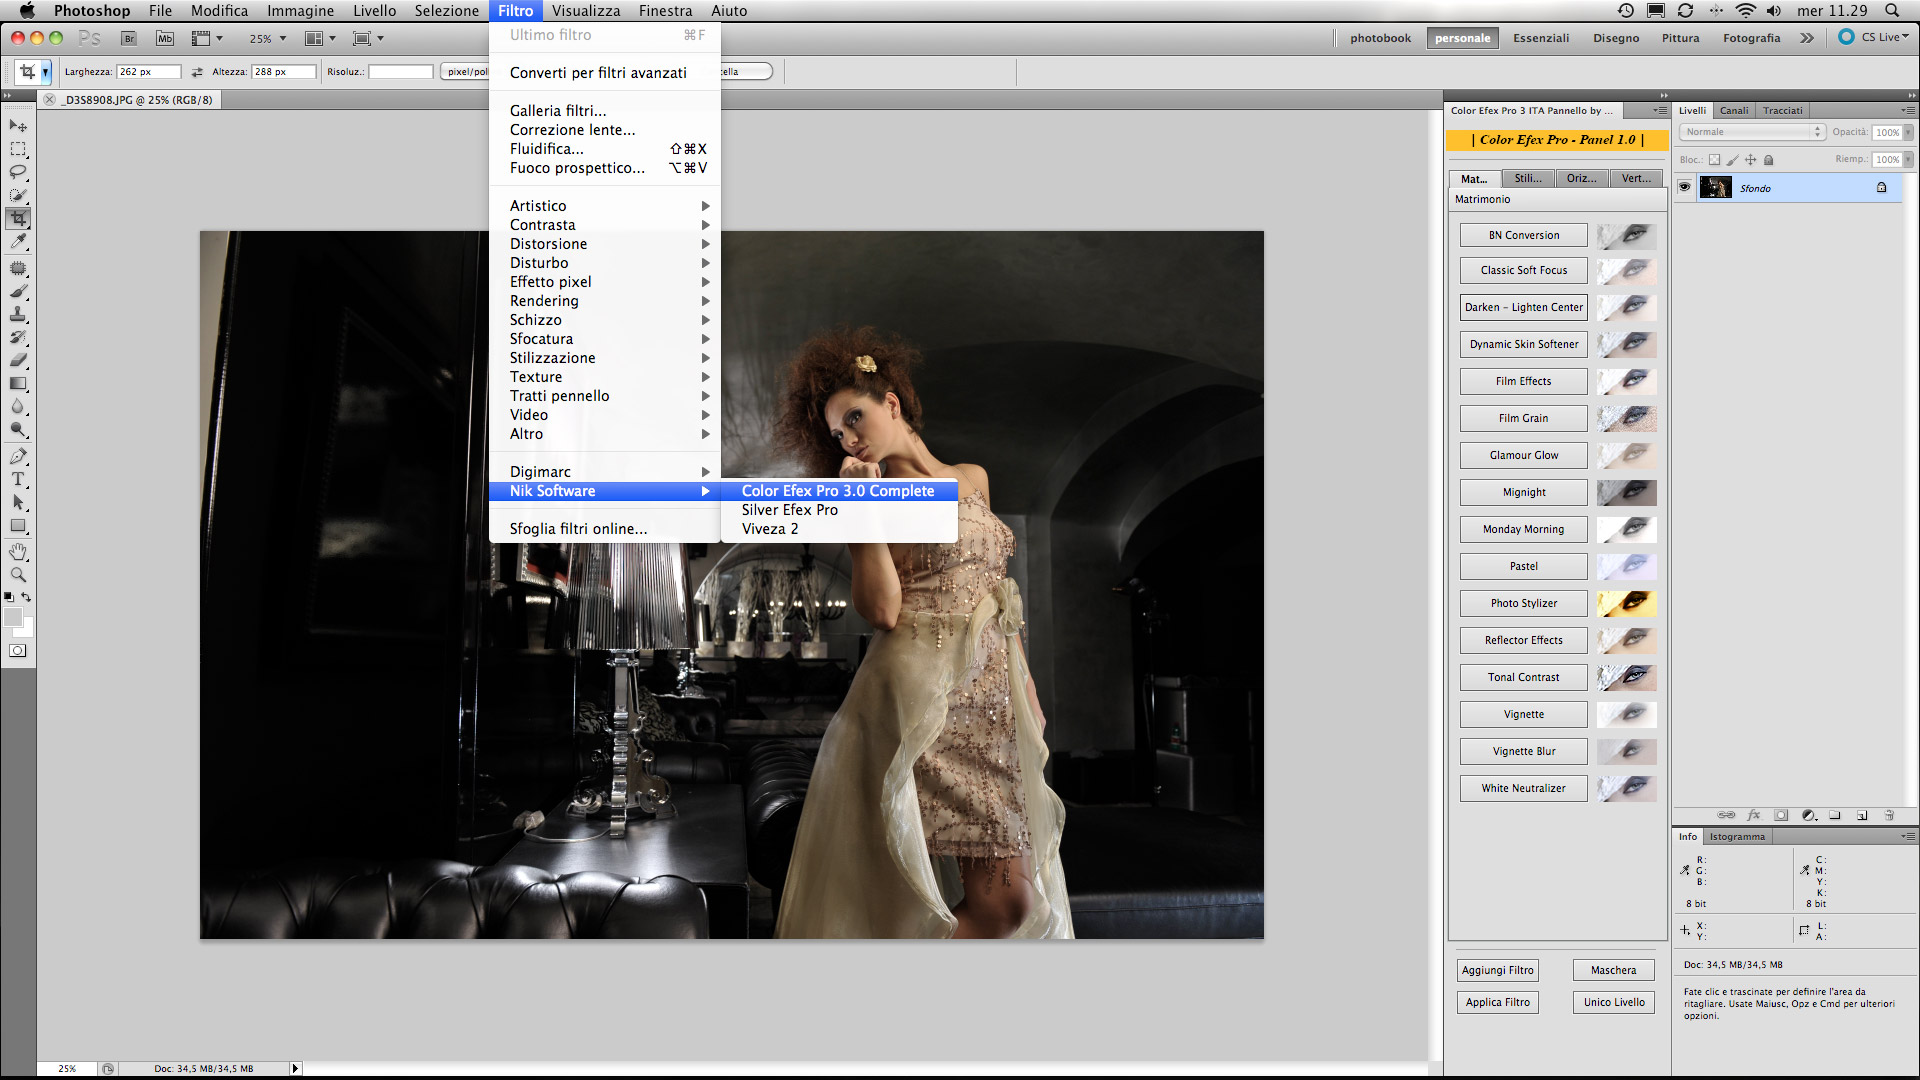Select the Rectangular Marquee tool
This screenshot has height=1080, width=1920.
(x=18, y=149)
